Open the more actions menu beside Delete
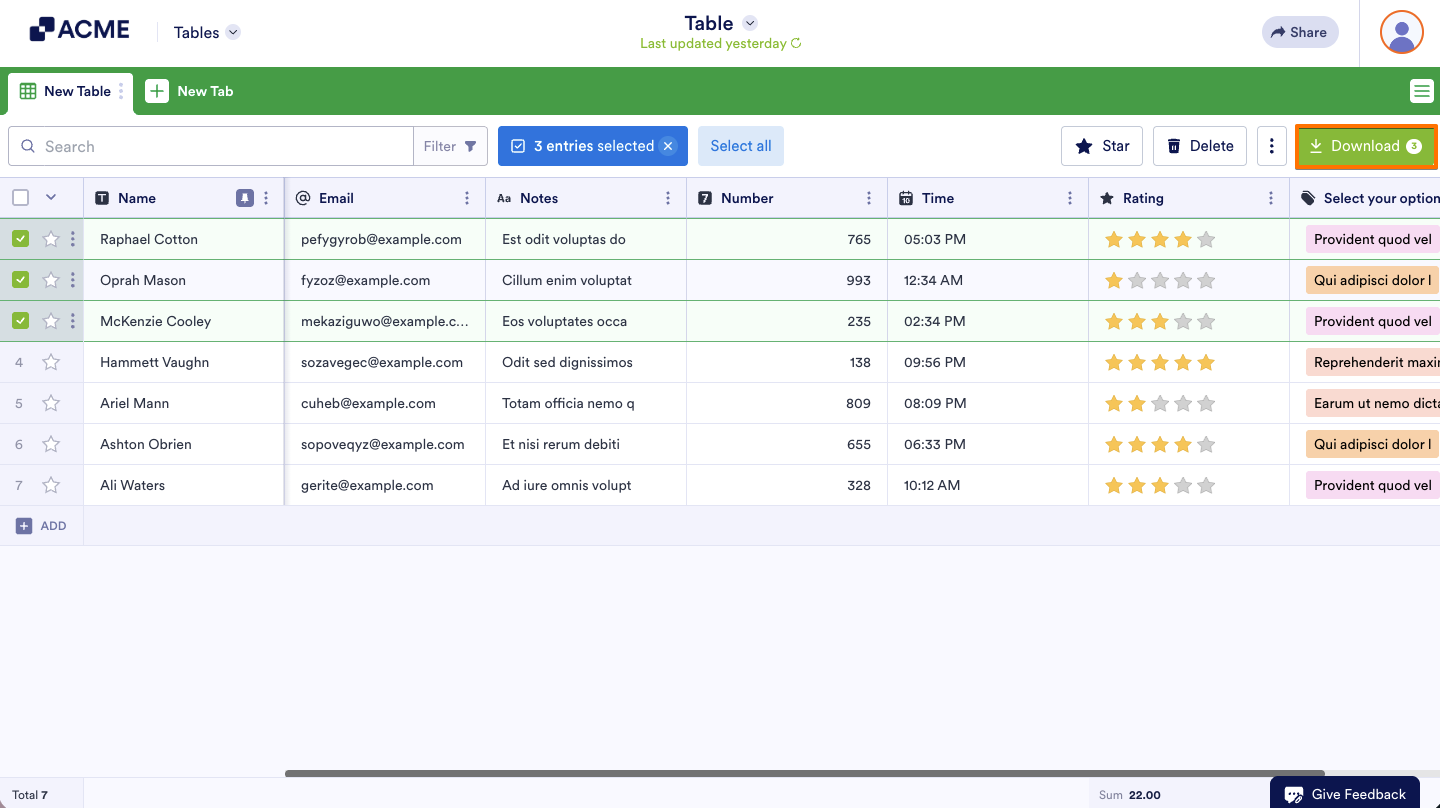The height and width of the screenshot is (808, 1443). point(1271,146)
